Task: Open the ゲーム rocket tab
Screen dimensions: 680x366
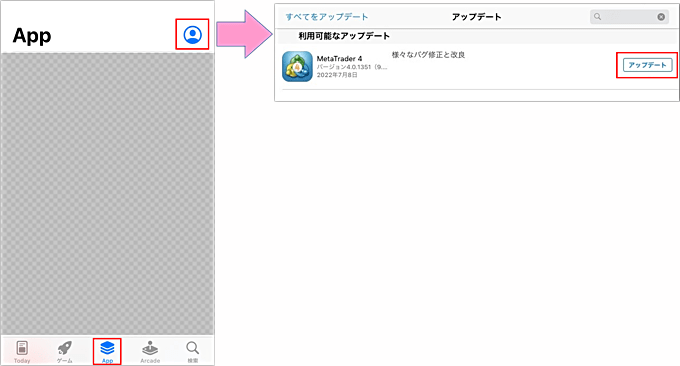Action: tap(65, 352)
